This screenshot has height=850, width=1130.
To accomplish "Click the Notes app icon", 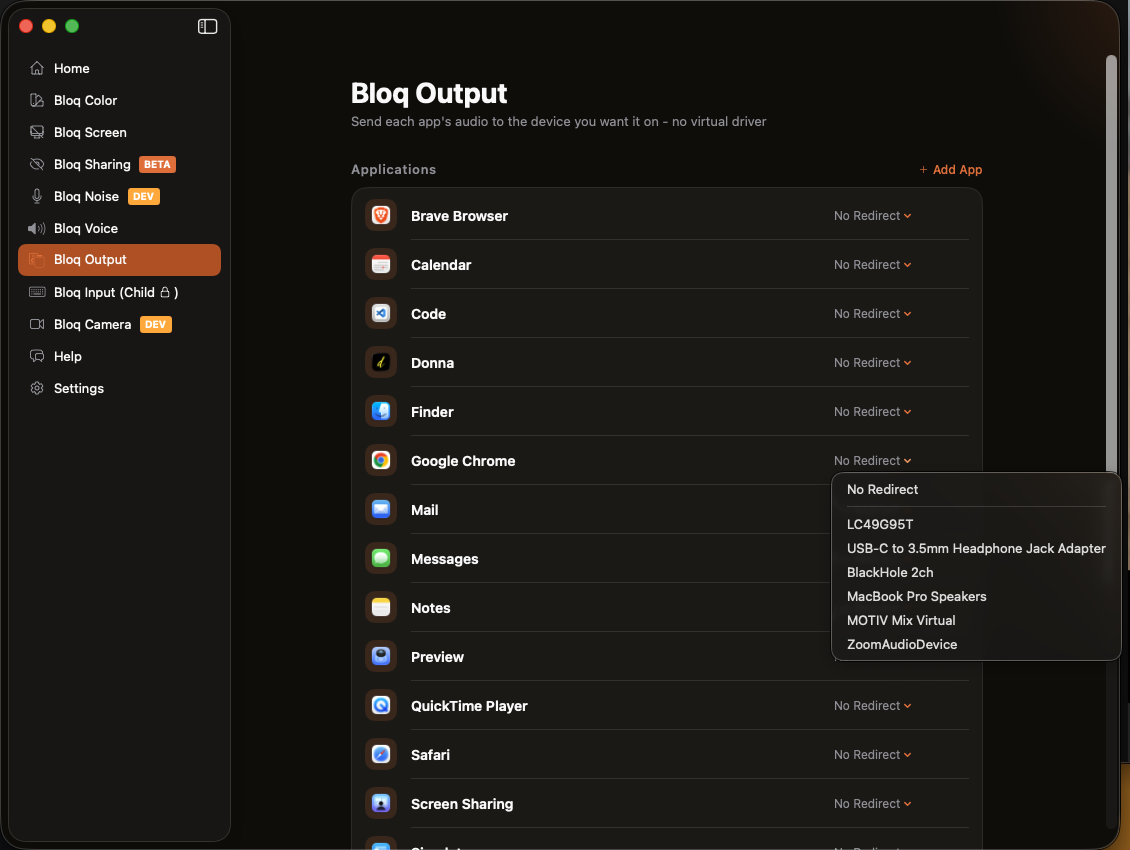I will tap(381, 607).
